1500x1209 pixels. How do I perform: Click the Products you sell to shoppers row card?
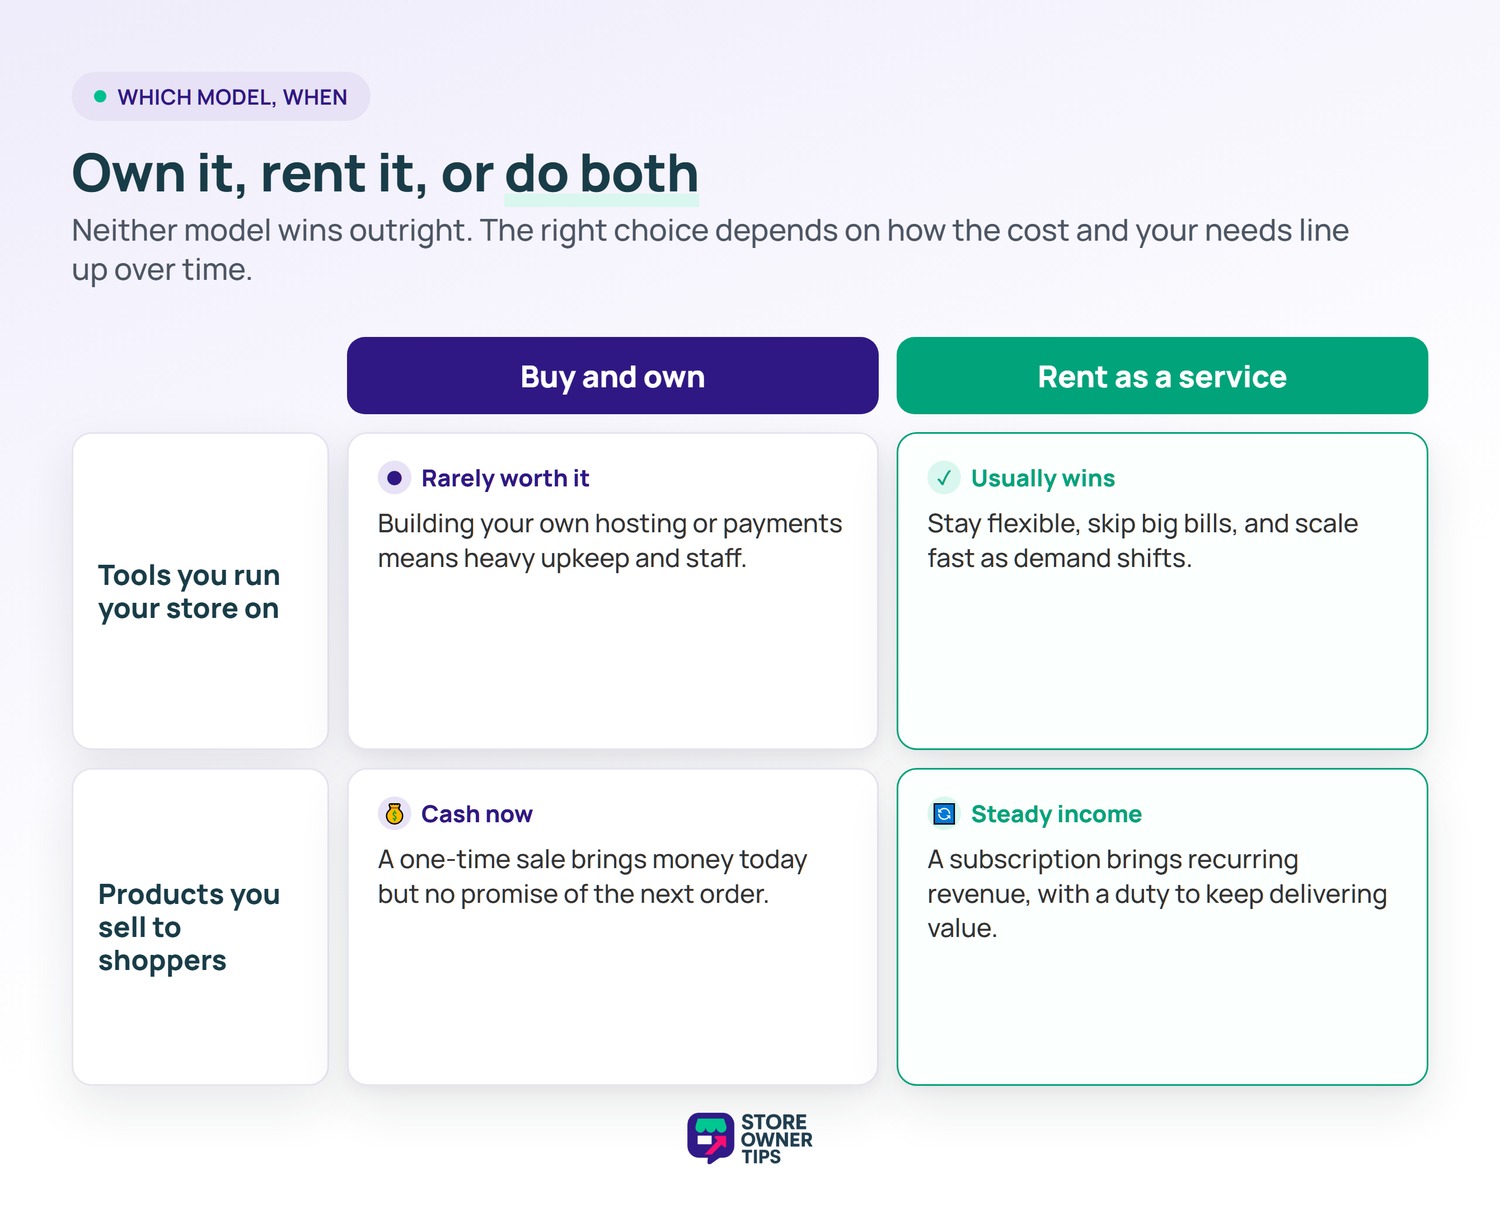200,927
